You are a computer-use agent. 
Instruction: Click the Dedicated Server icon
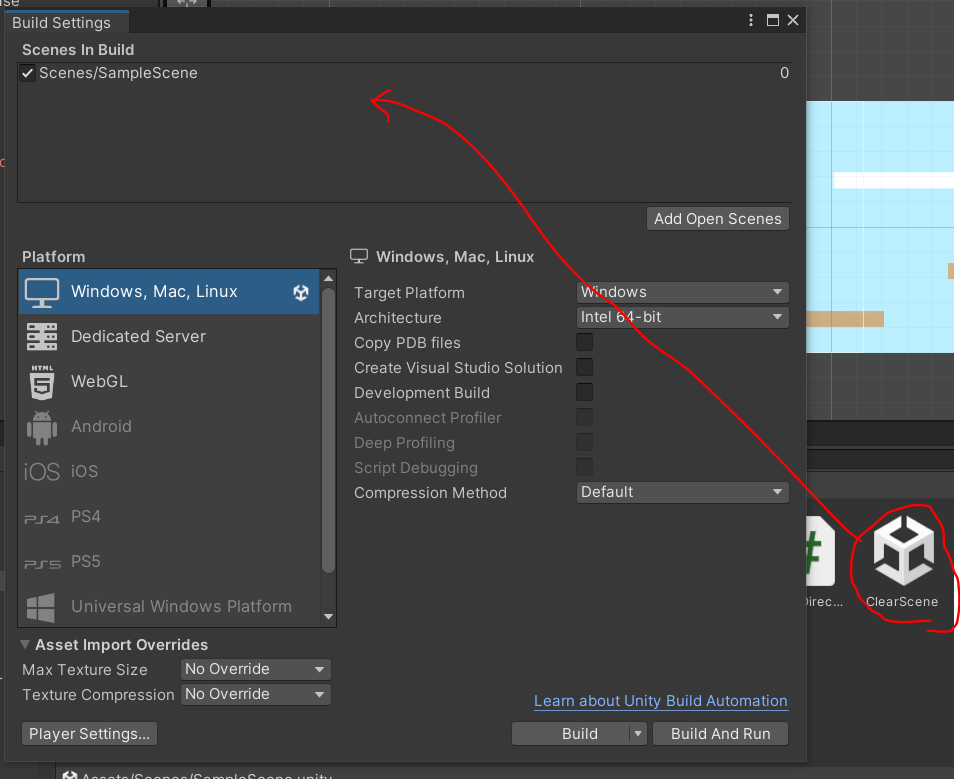42,337
